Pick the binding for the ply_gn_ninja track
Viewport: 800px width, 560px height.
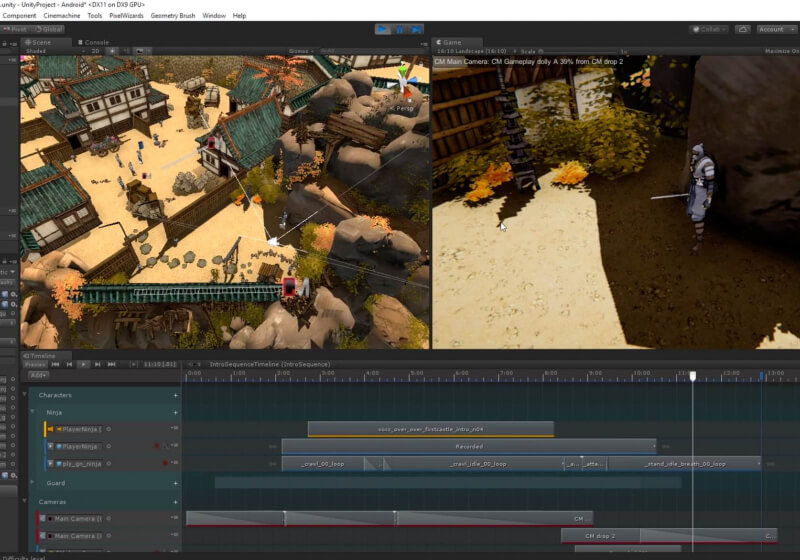109,464
